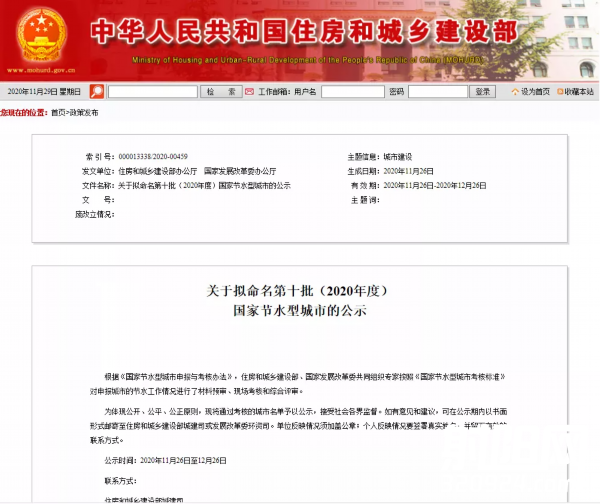This screenshot has width=600, height=504.
Task: Click the bookmark-this-site icon
Action: (x=560, y=91)
